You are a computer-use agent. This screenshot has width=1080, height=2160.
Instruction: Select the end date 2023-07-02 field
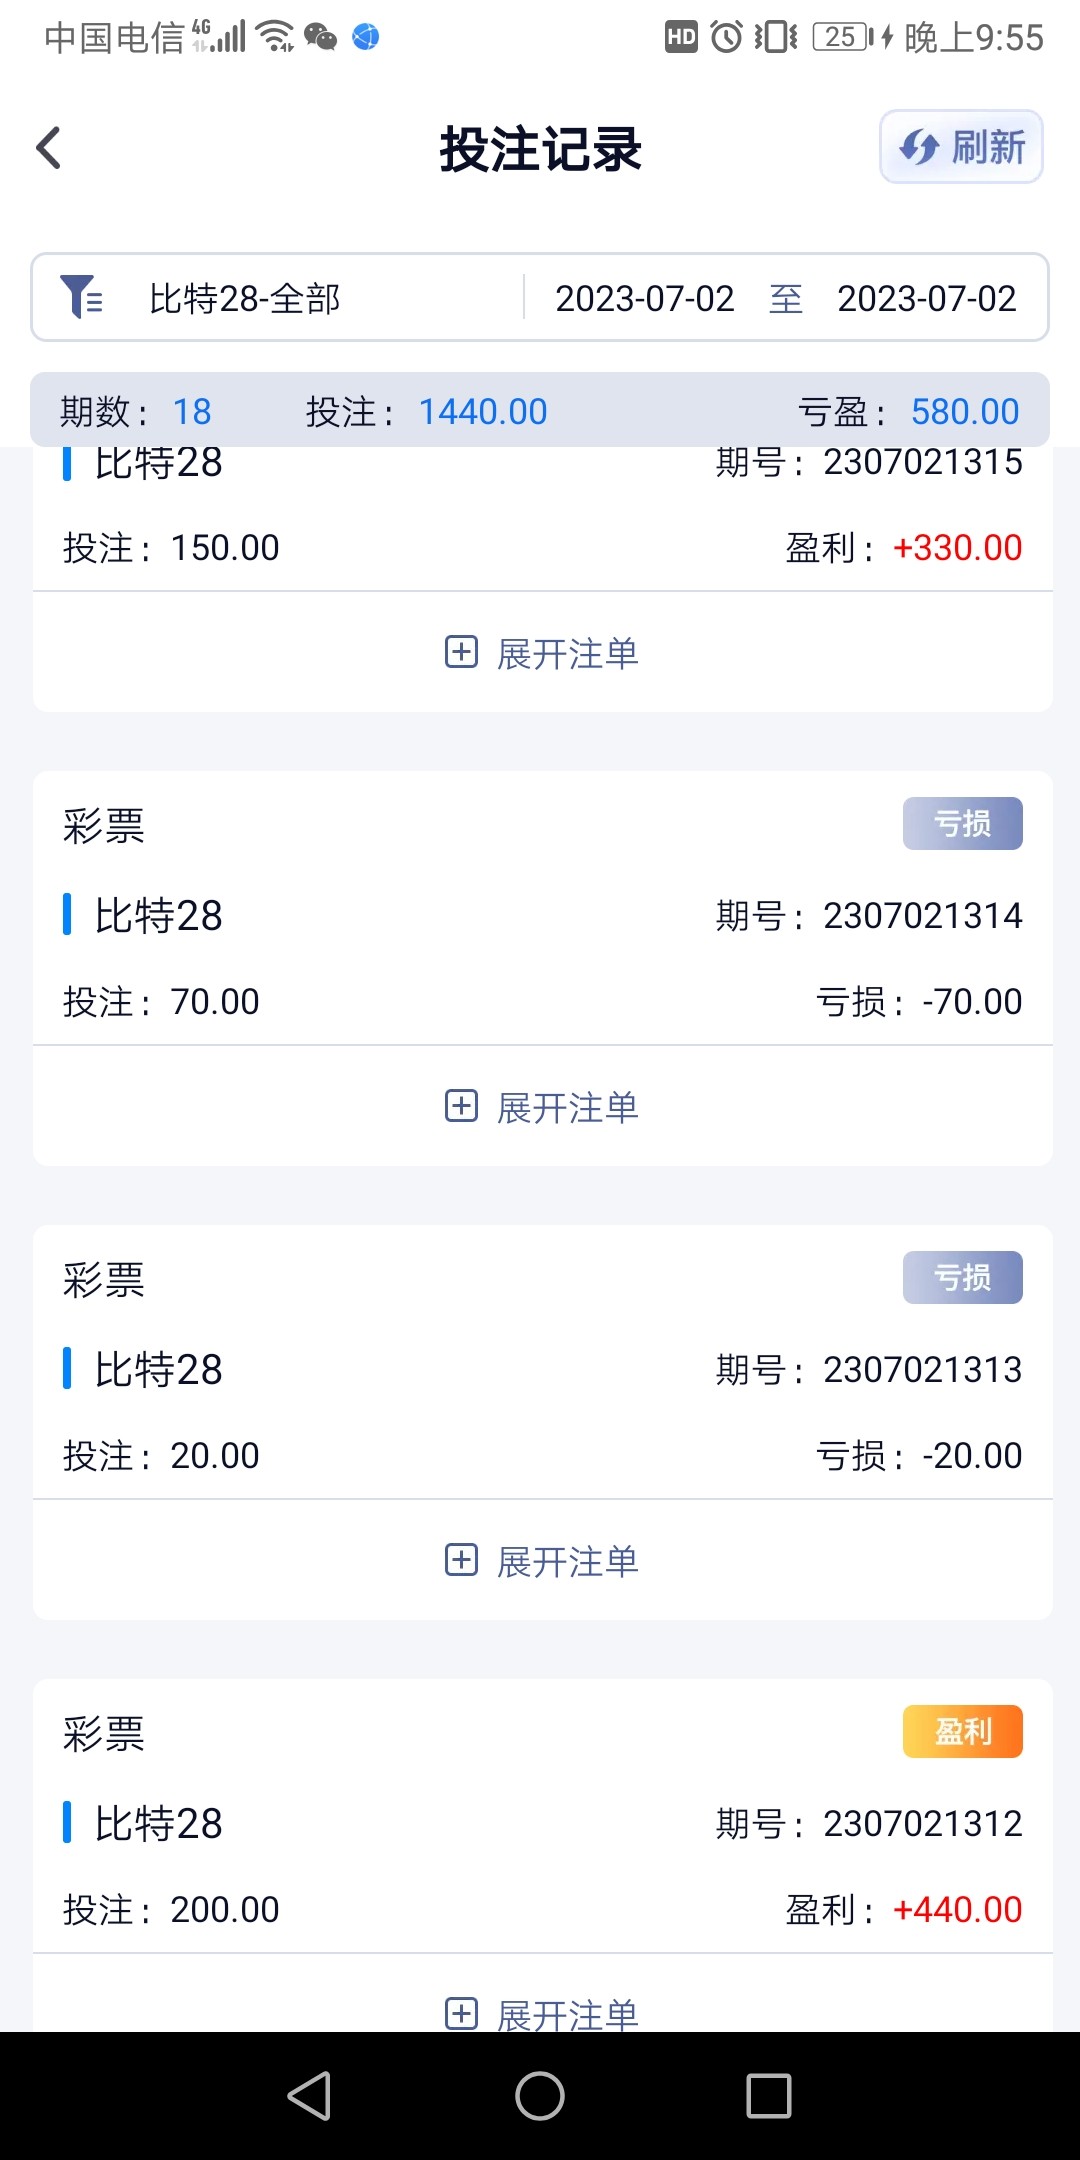tap(926, 298)
